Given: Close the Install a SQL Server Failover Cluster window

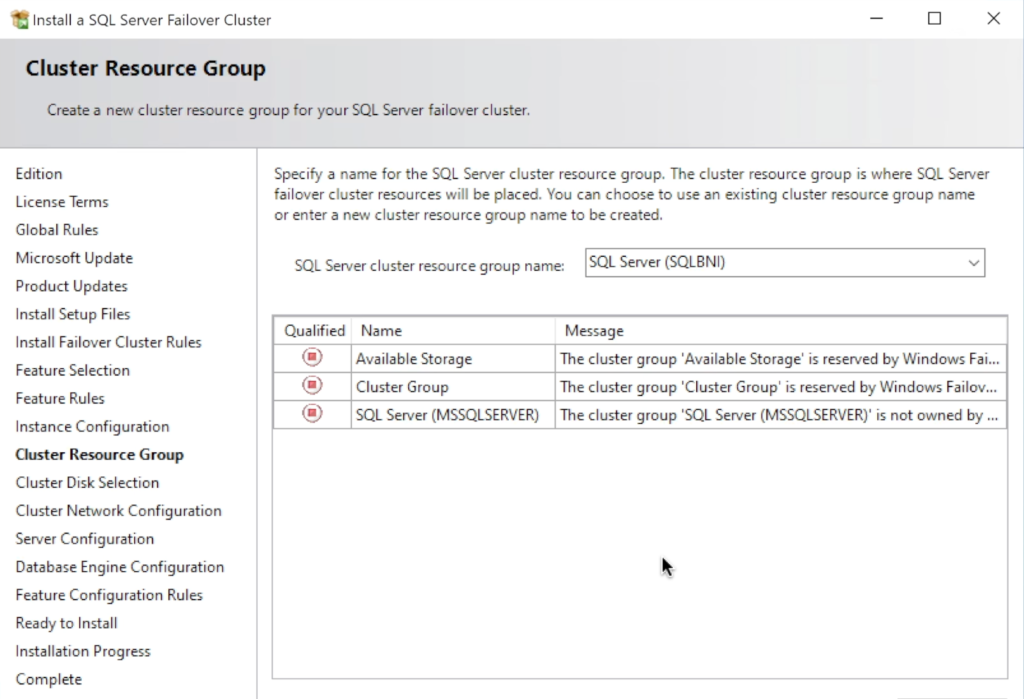Looking at the screenshot, I should click(x=993, y=19).
